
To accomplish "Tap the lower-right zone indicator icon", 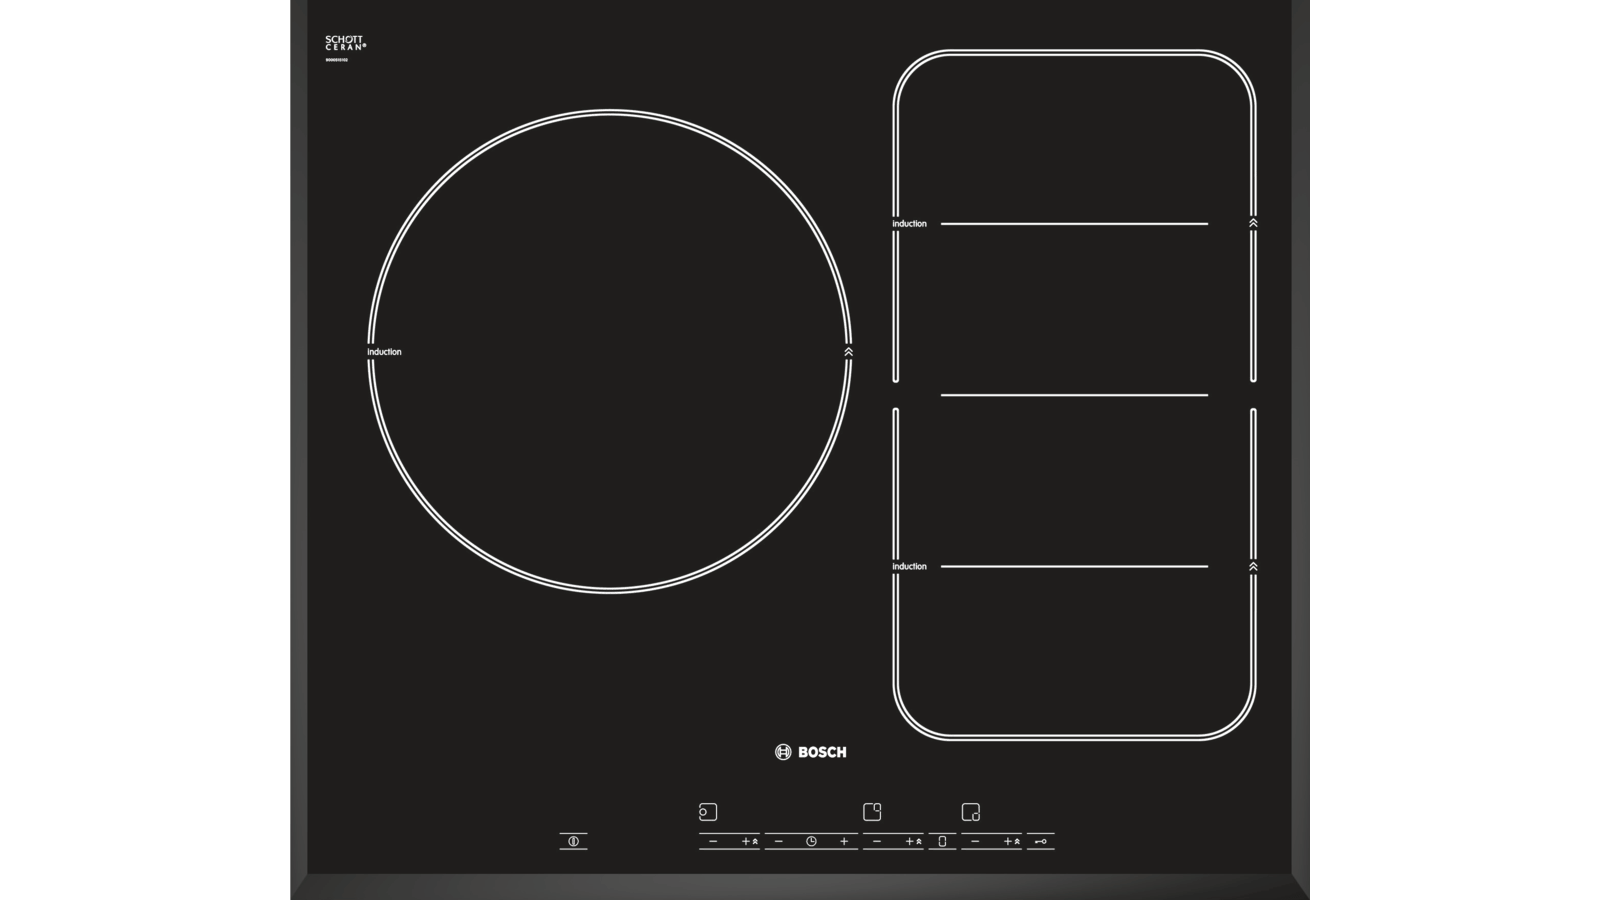I will pyautogui.click(x=970, y=812).
